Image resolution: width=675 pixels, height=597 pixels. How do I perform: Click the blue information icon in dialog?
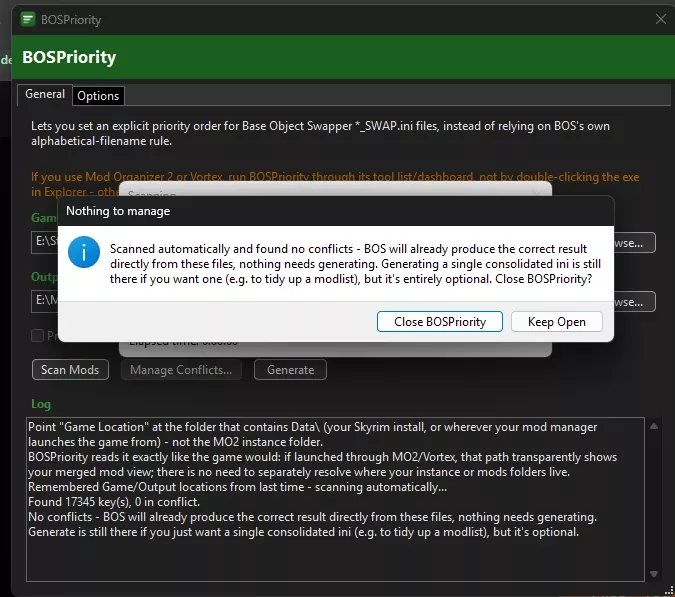tap(84, 252)
